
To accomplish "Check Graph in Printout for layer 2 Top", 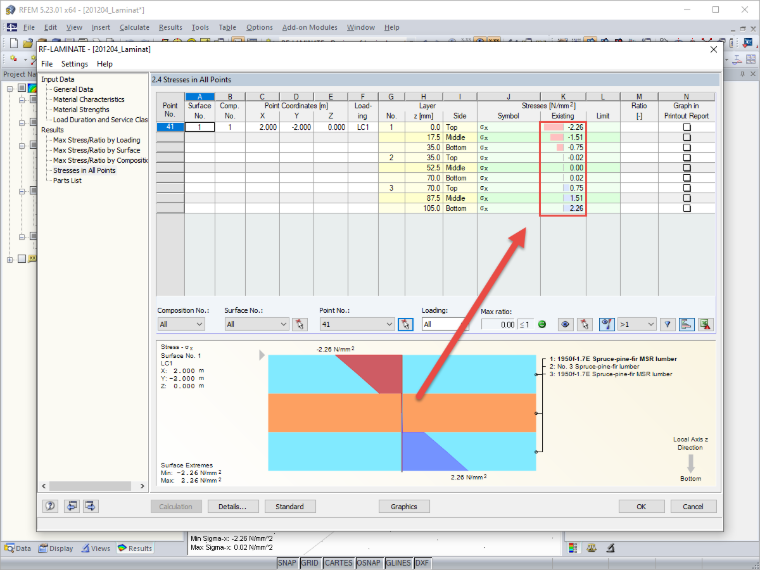I will pos(686,158).
